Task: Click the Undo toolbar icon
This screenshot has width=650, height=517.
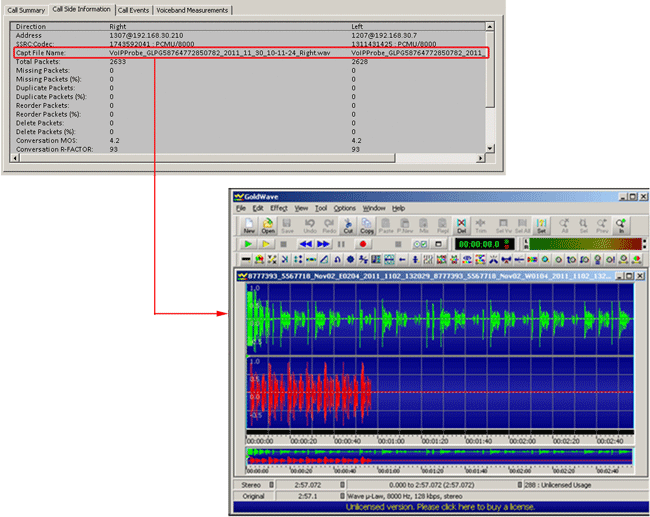Action: pyautogui.click(x=310, y=226)
